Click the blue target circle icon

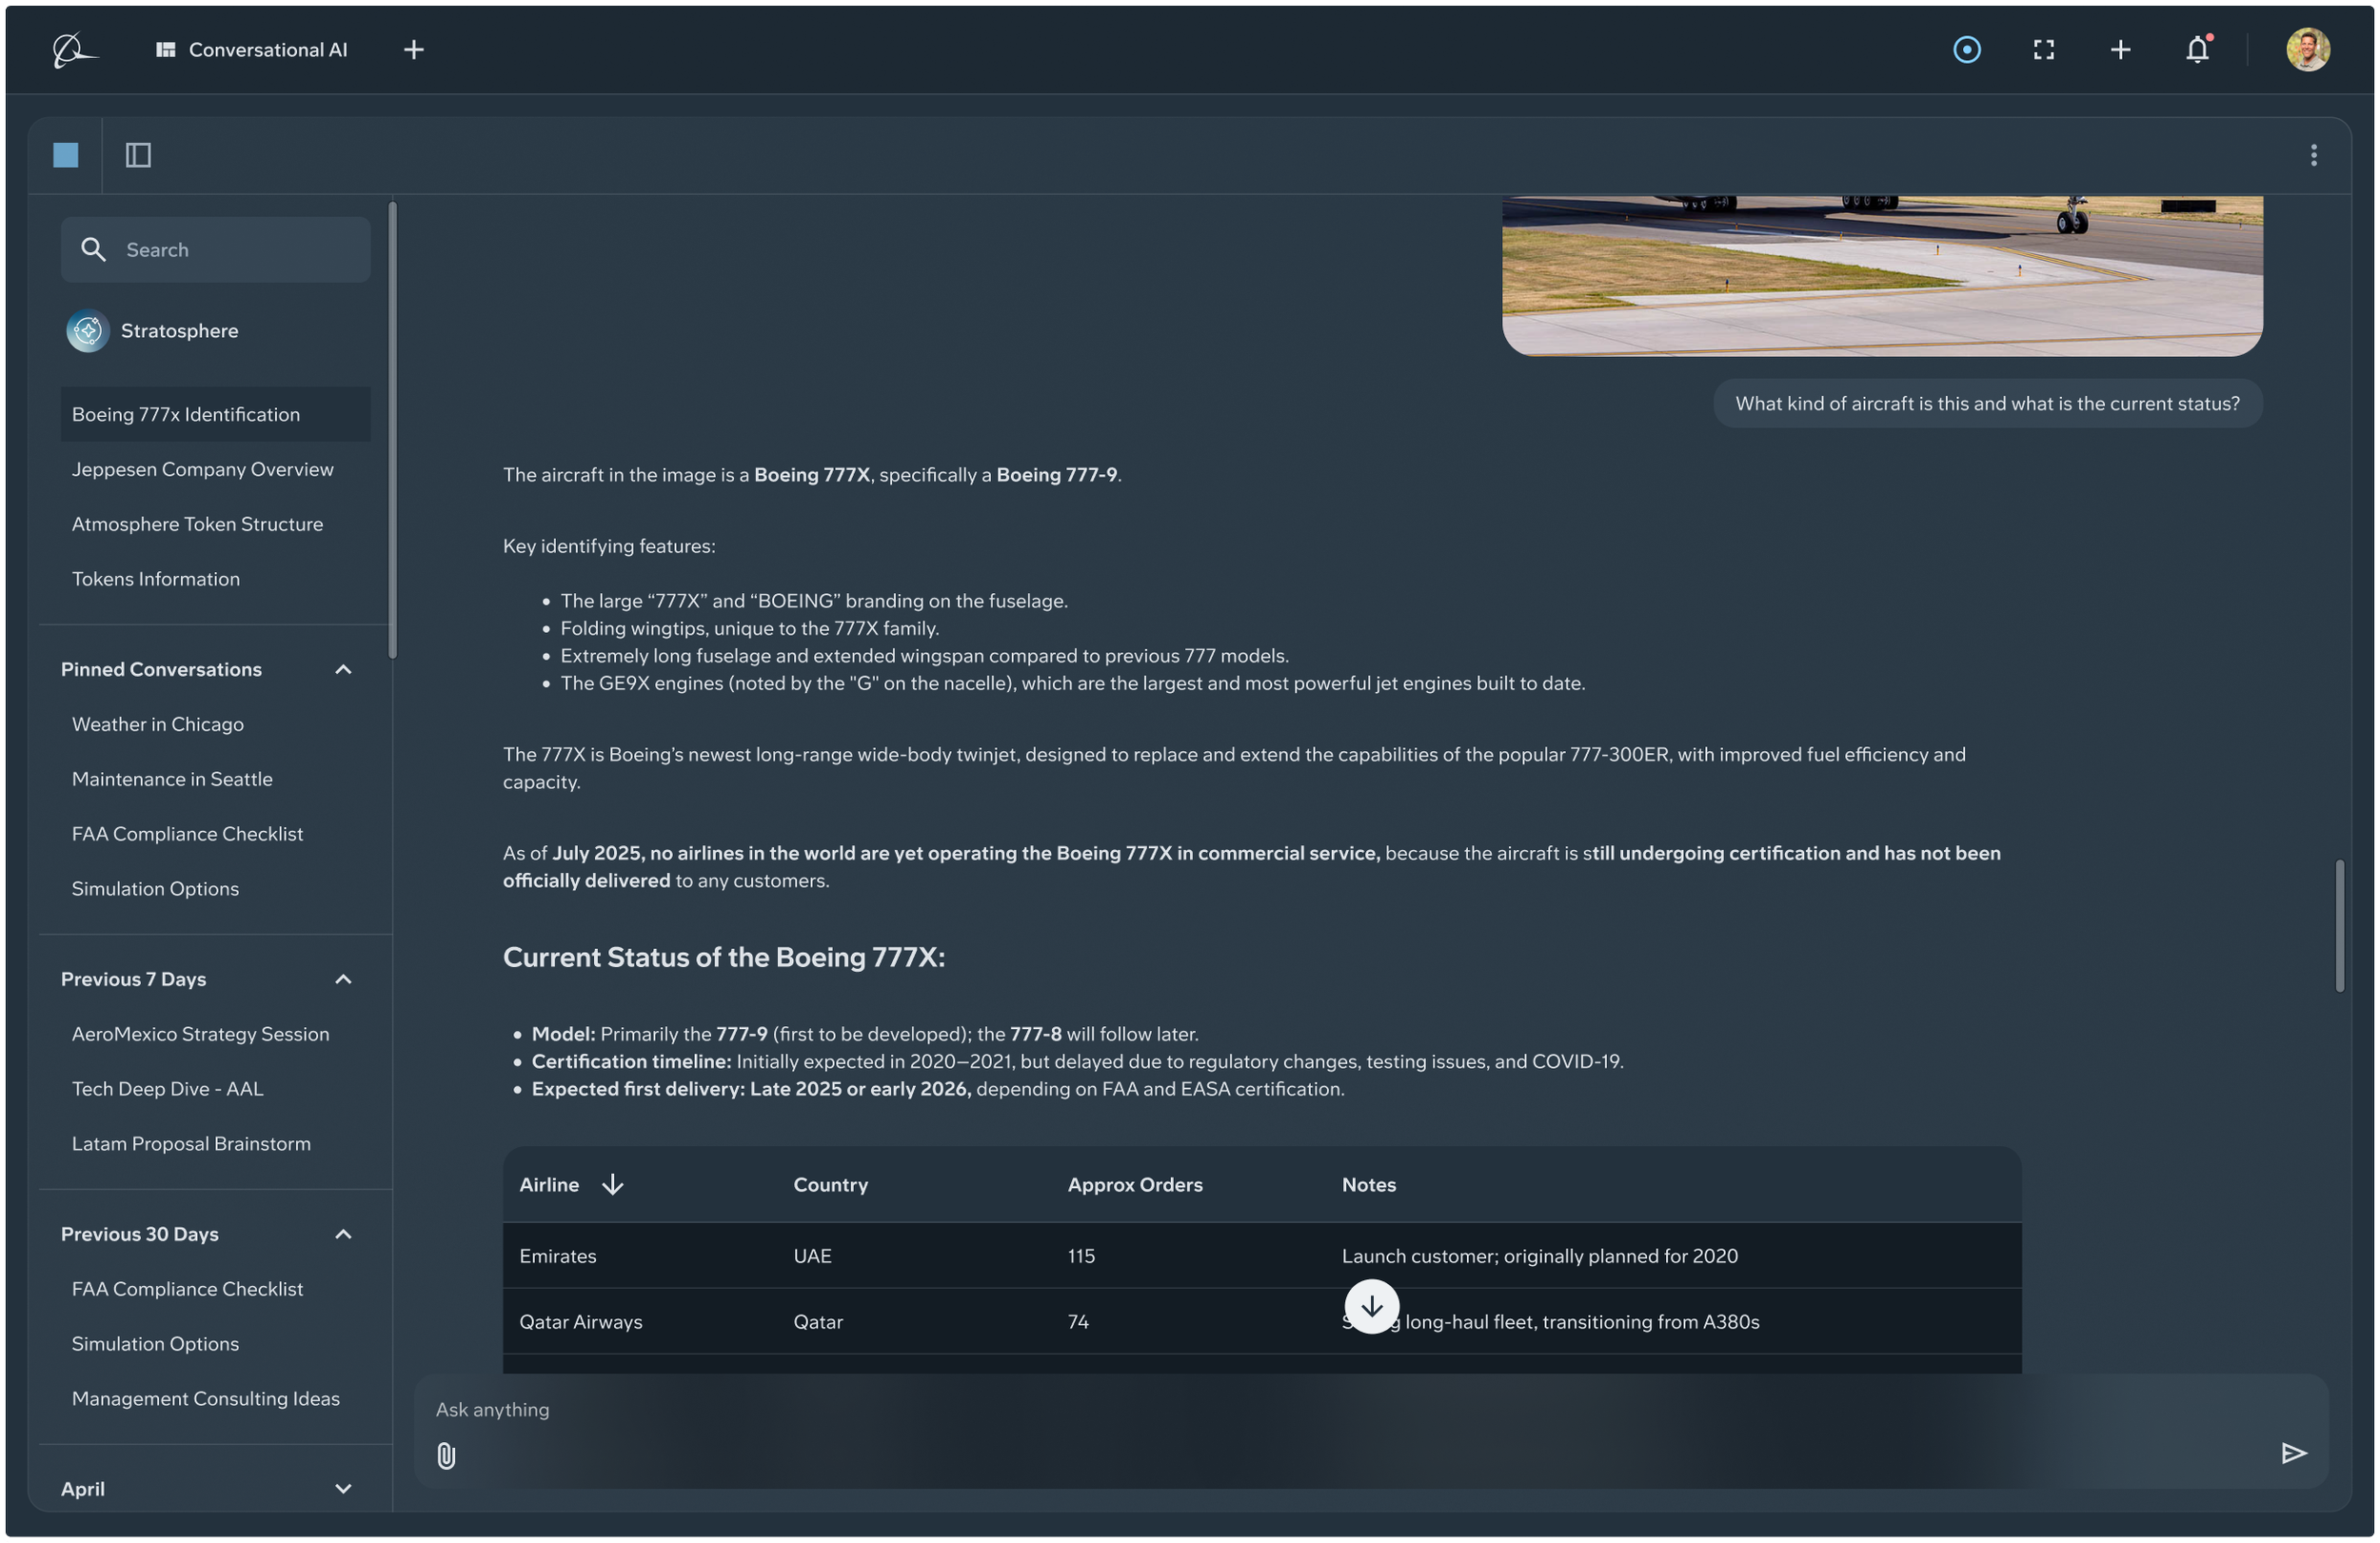[1966, 50]
